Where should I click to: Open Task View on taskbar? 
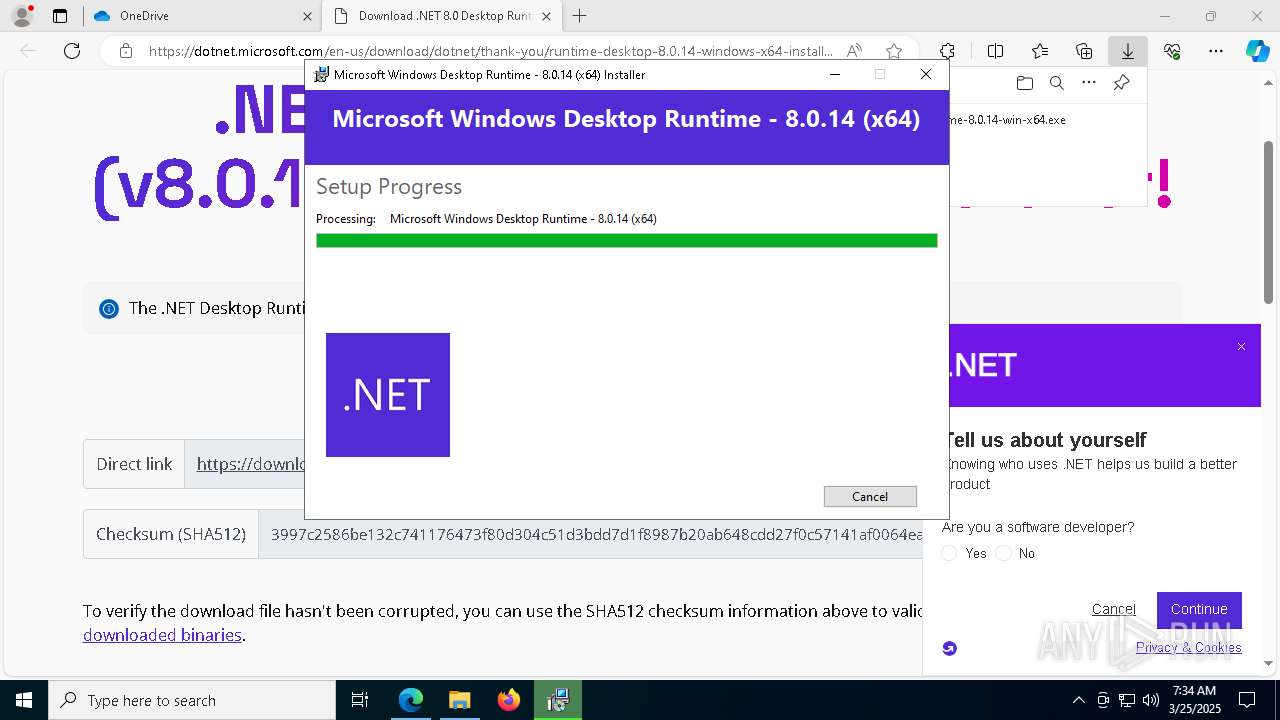360,700
